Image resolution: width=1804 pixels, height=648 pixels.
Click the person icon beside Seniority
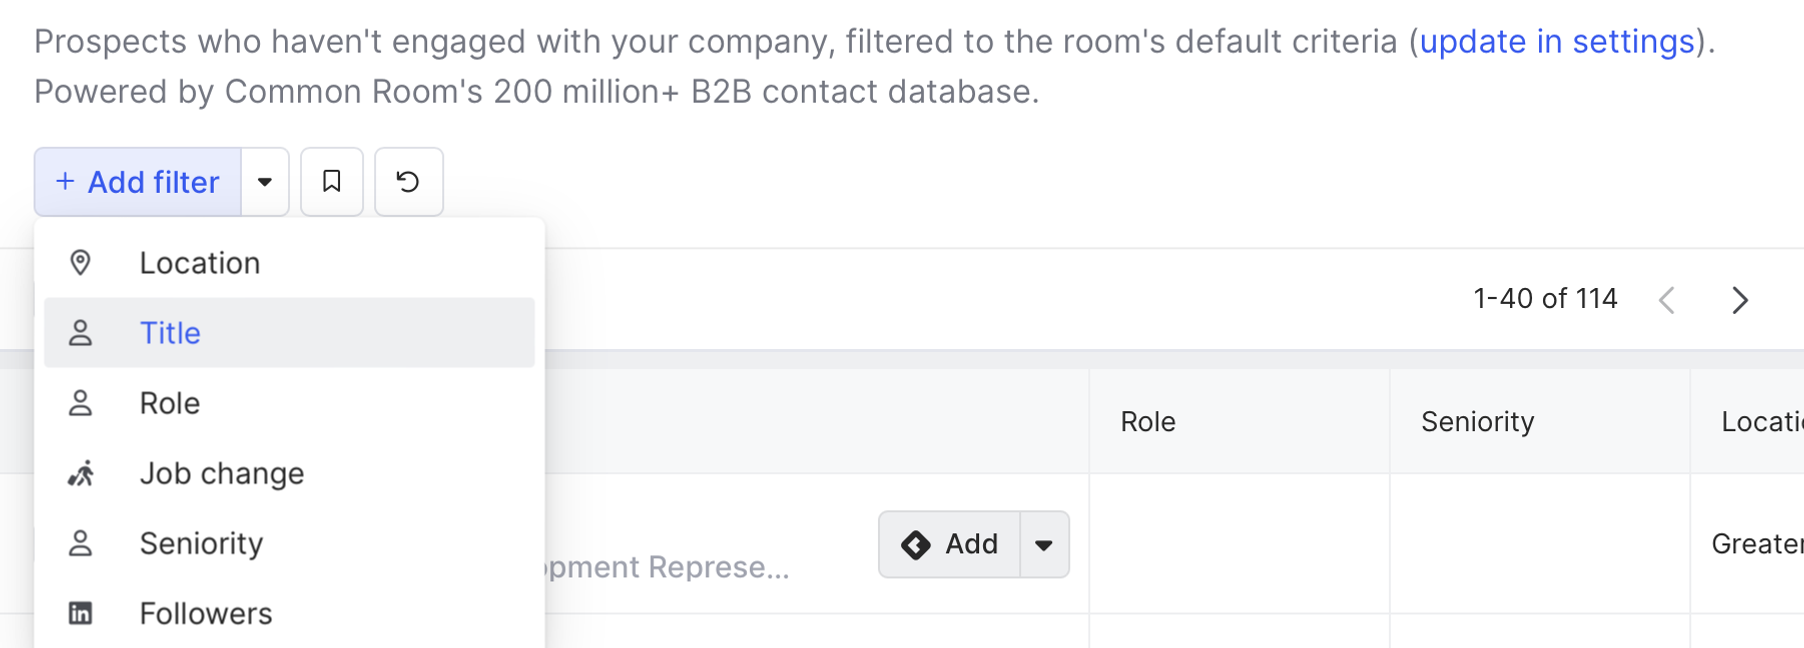coord(80,543)
